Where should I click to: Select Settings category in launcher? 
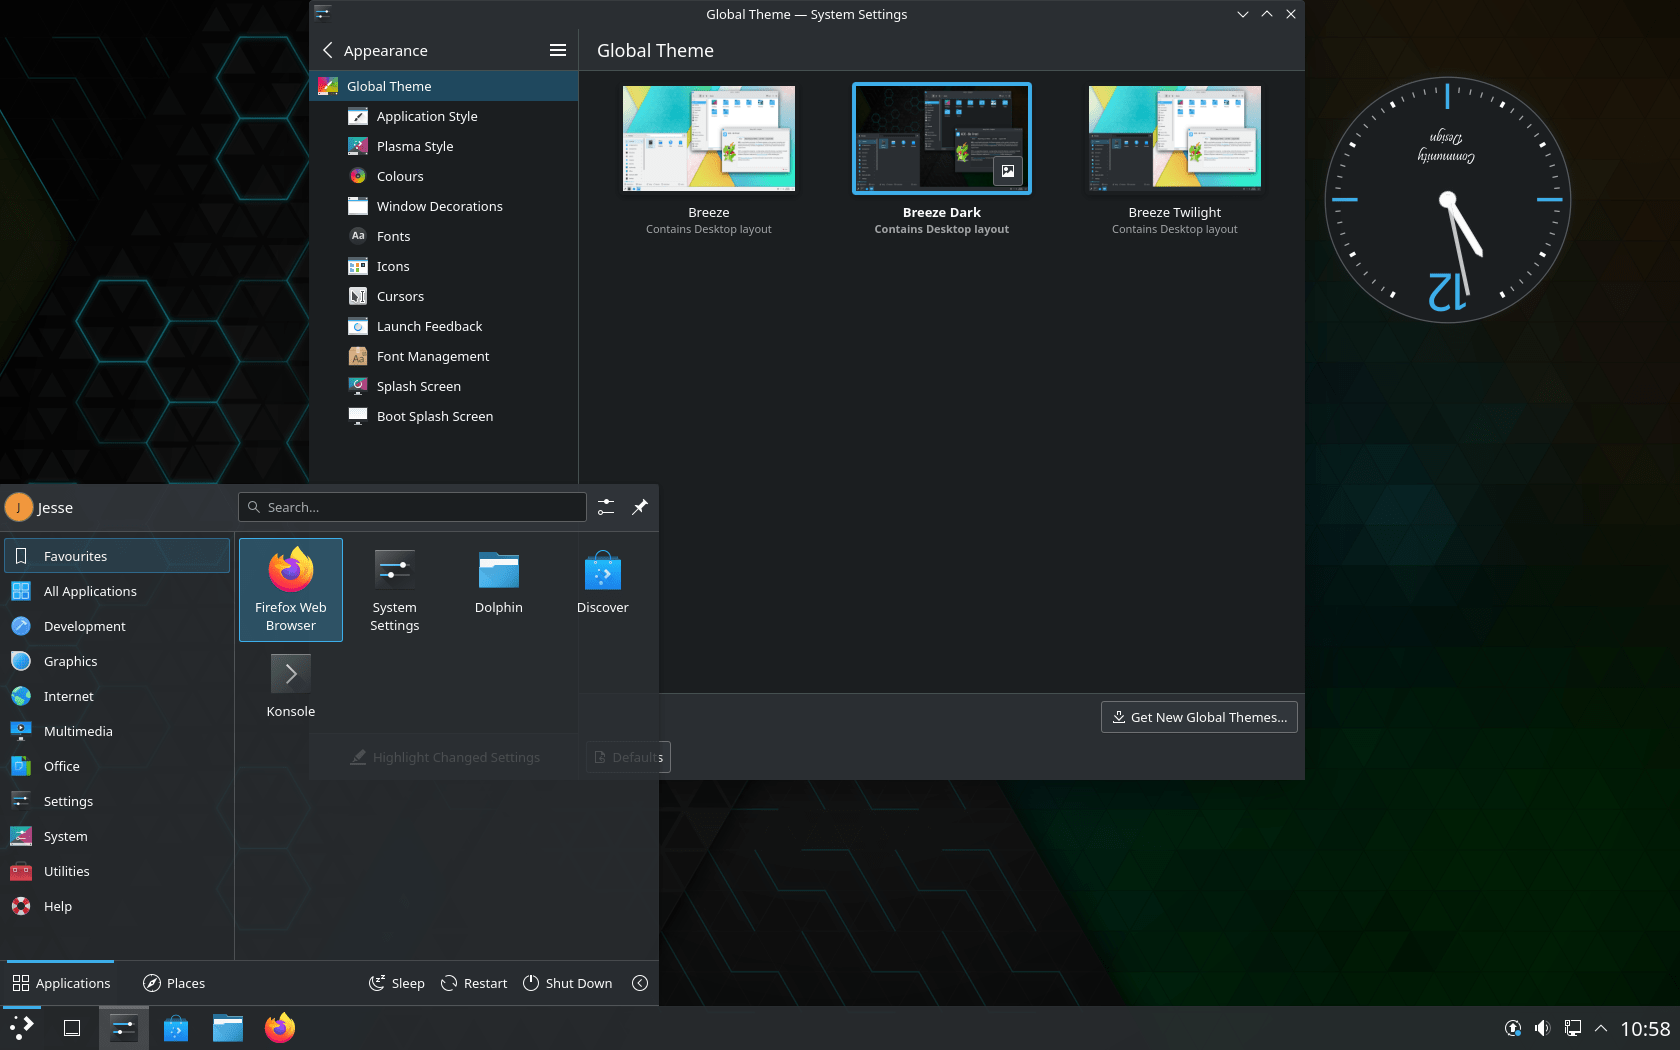[117, 801]
